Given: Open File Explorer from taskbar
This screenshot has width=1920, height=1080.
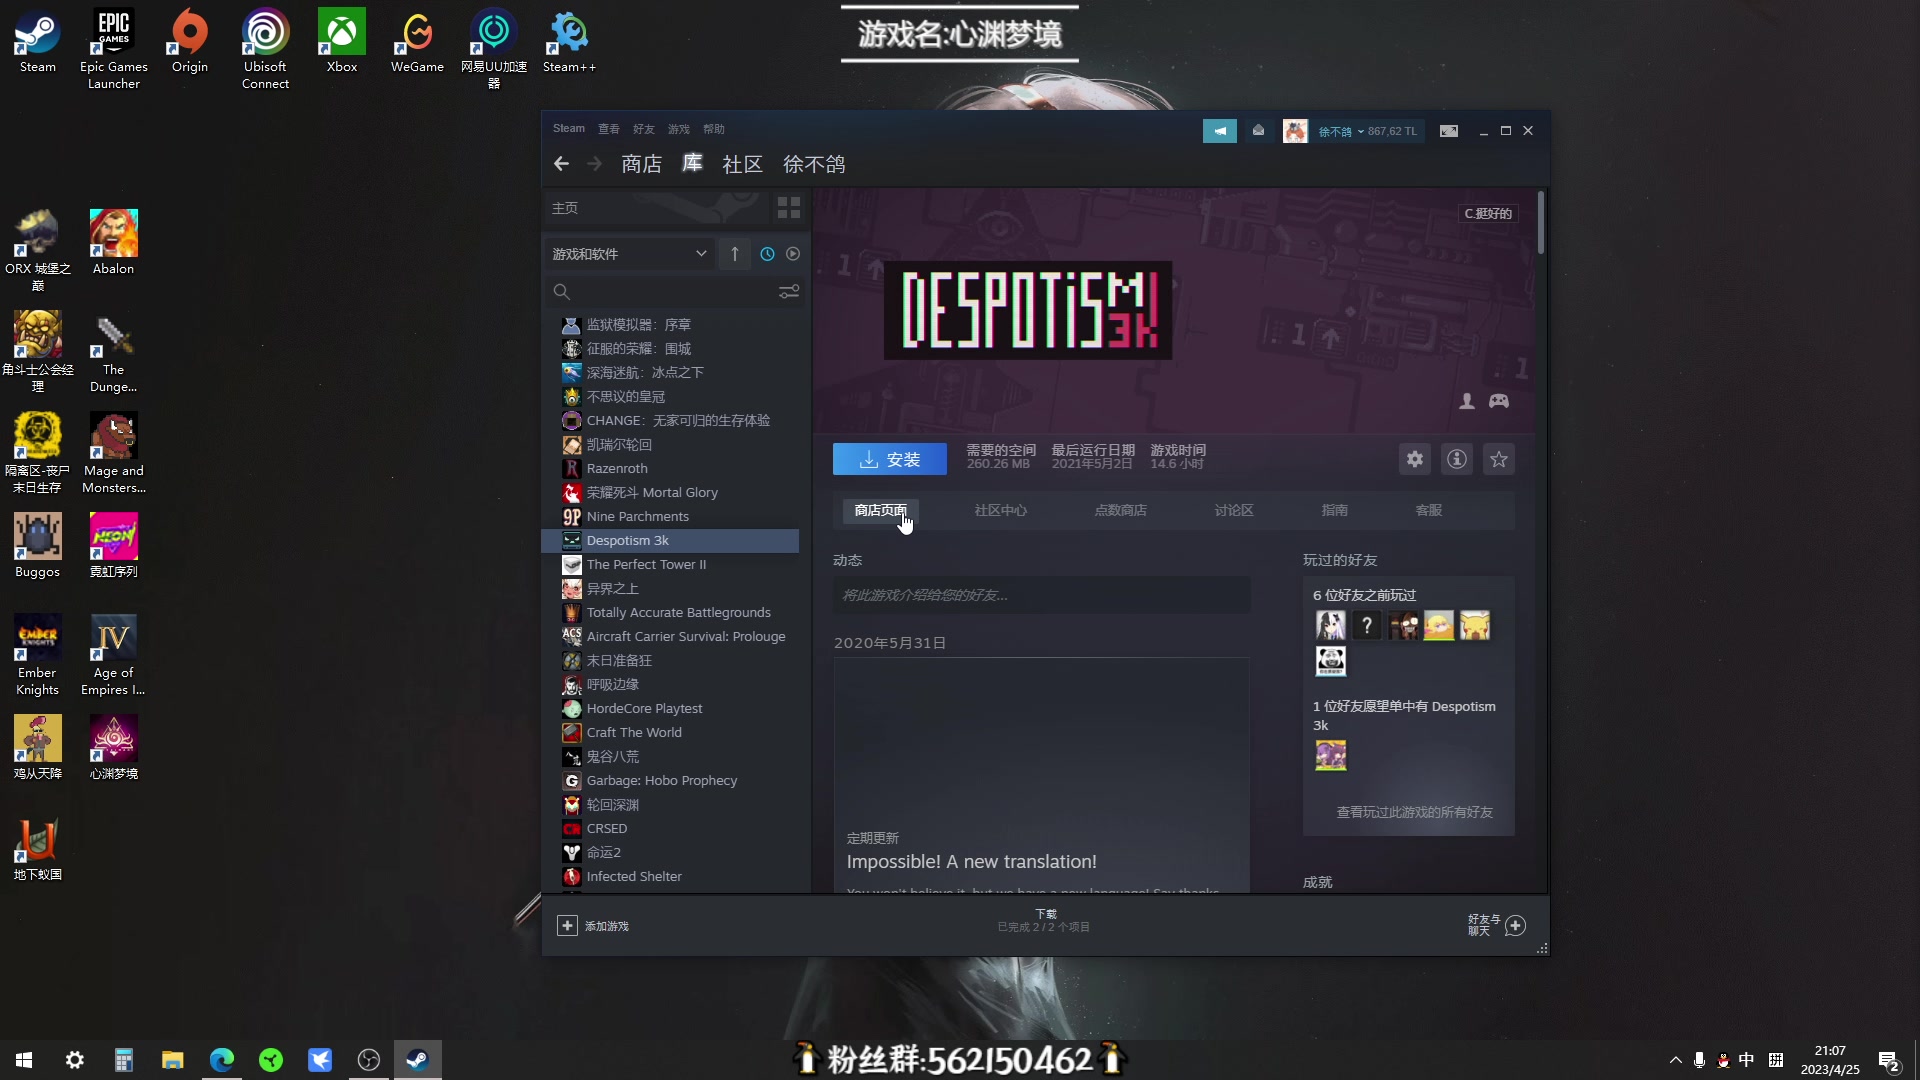Looking at the screenshot, I should (x=172, y=1060).
